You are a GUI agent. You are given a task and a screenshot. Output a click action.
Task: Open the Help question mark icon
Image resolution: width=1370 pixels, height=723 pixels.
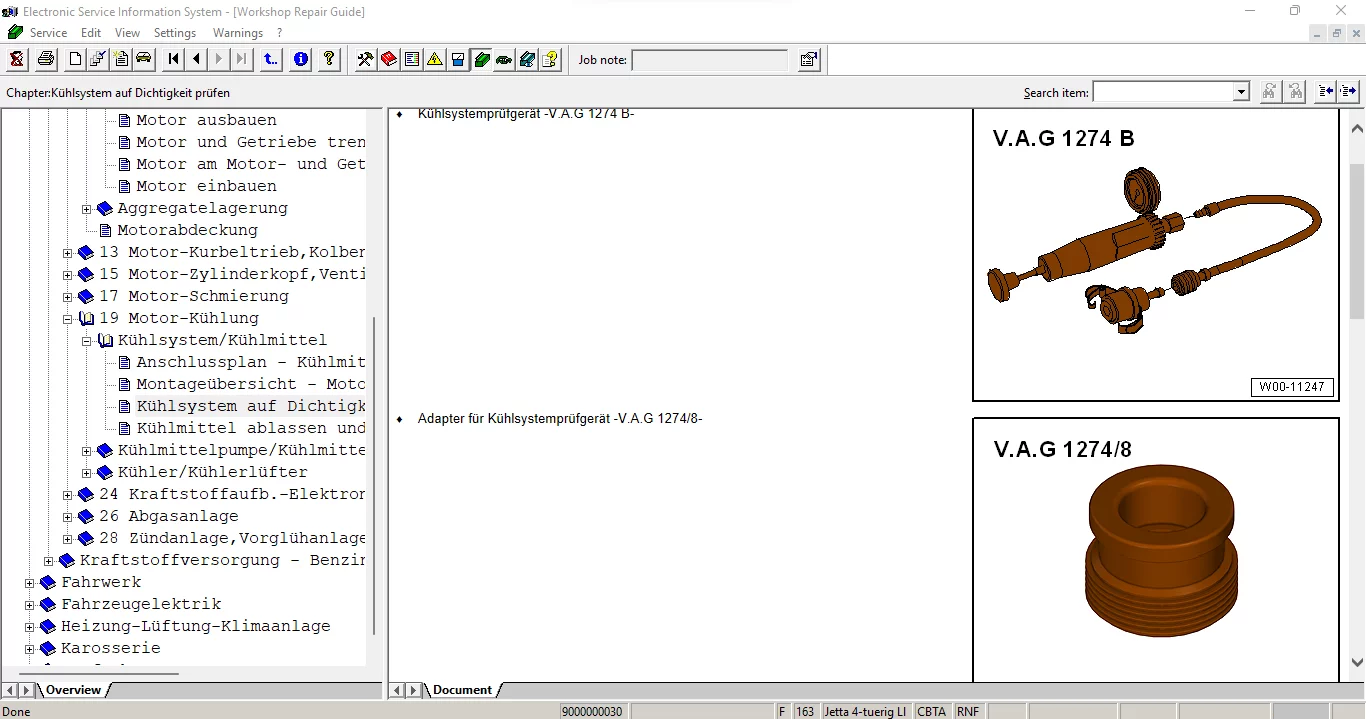(x=328, y=59)
